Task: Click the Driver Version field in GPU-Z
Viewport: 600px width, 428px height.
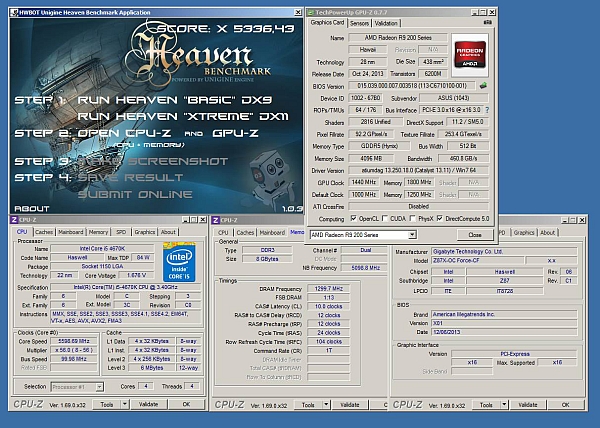Action: point(418,171)
